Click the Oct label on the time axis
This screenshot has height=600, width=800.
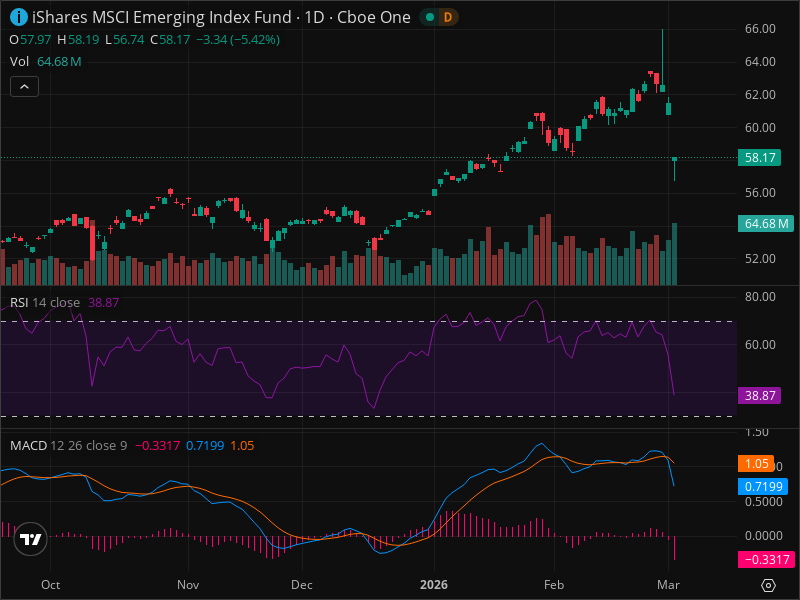(x=51, y=585)
